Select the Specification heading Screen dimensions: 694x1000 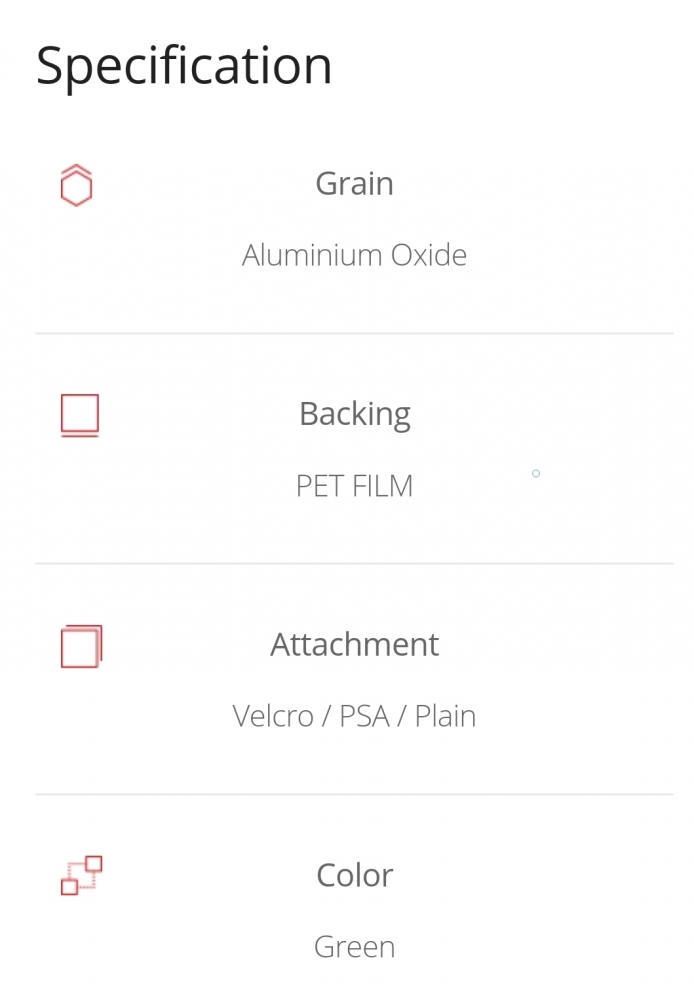184,66
